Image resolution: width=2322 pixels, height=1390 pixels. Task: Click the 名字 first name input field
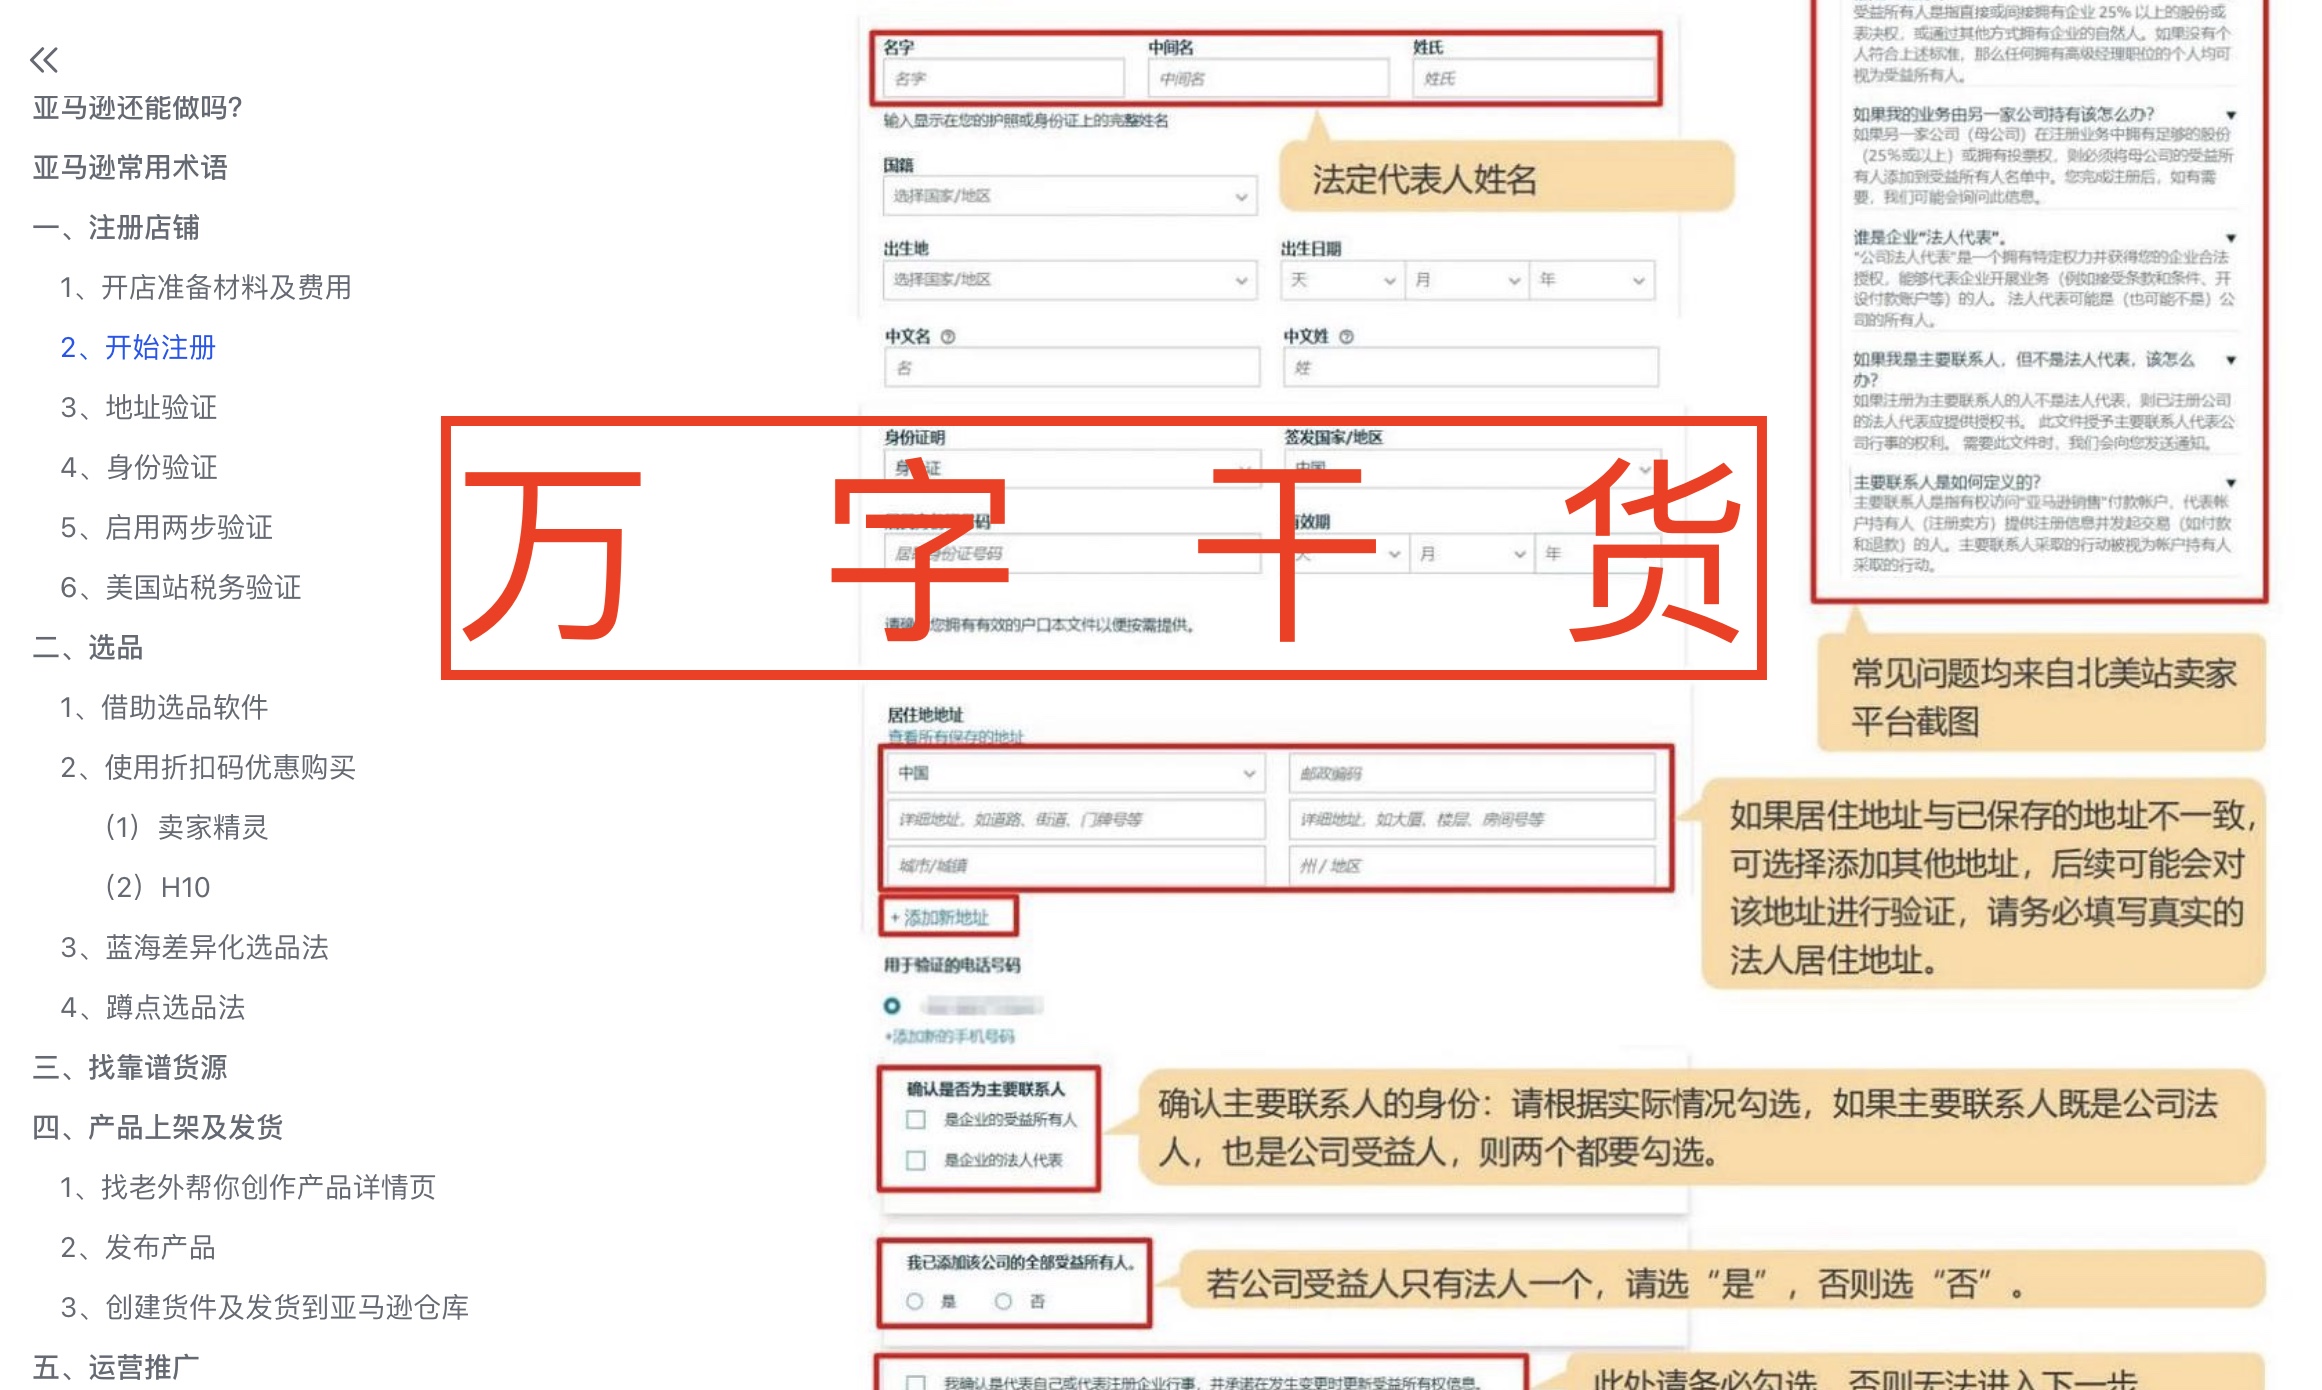pos(1003,78)
